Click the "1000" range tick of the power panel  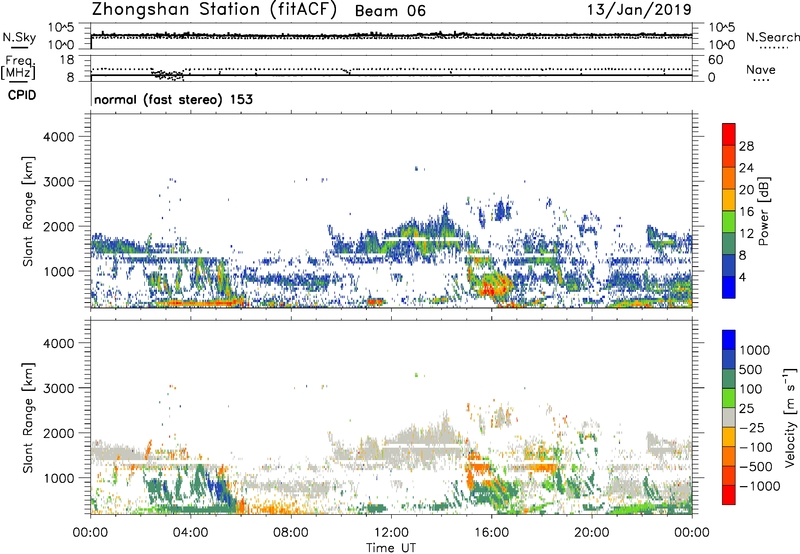58,271
